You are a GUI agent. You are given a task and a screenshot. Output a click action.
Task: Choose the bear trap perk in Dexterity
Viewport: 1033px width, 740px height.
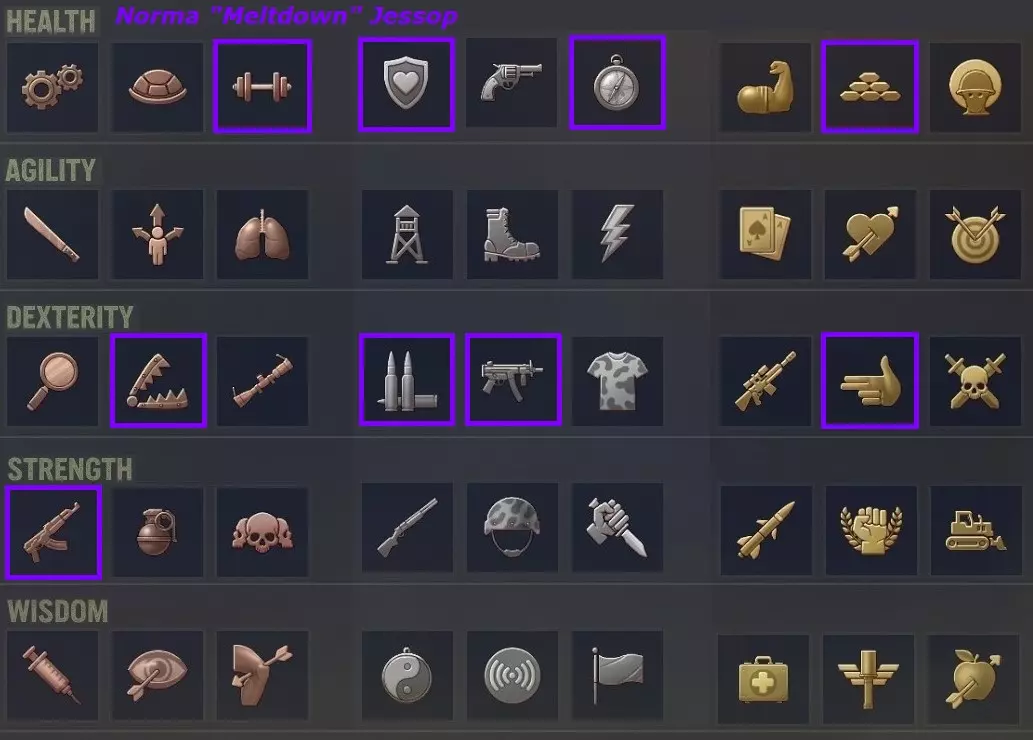coord(158,380)
